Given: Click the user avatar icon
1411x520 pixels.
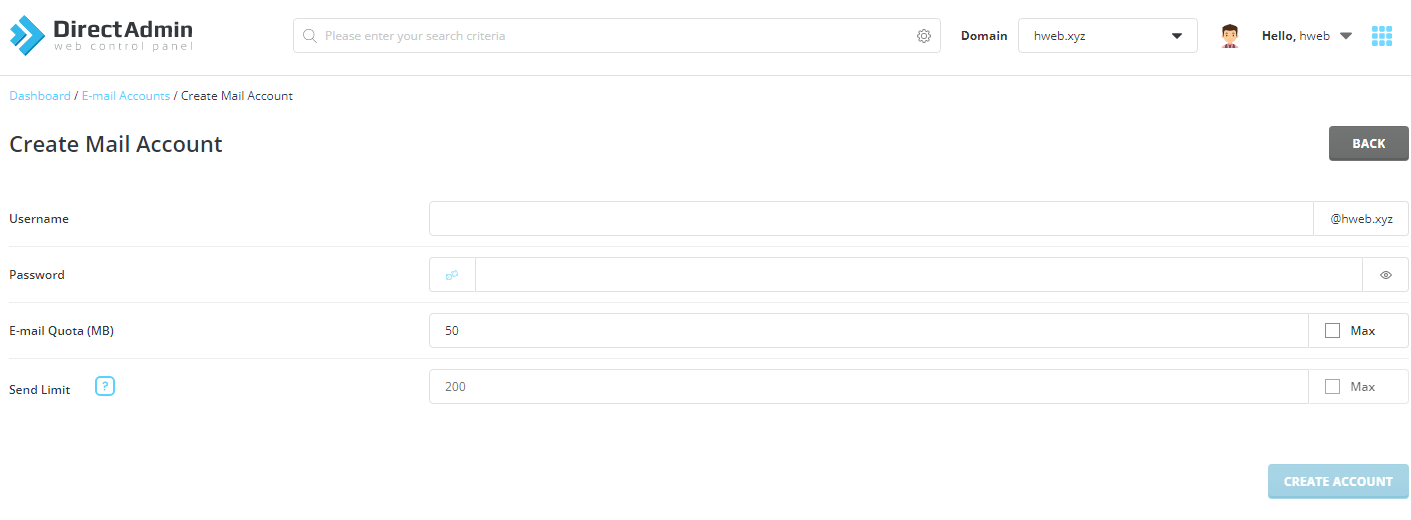Looking at the screenshot, I should tap(1230, 36).
